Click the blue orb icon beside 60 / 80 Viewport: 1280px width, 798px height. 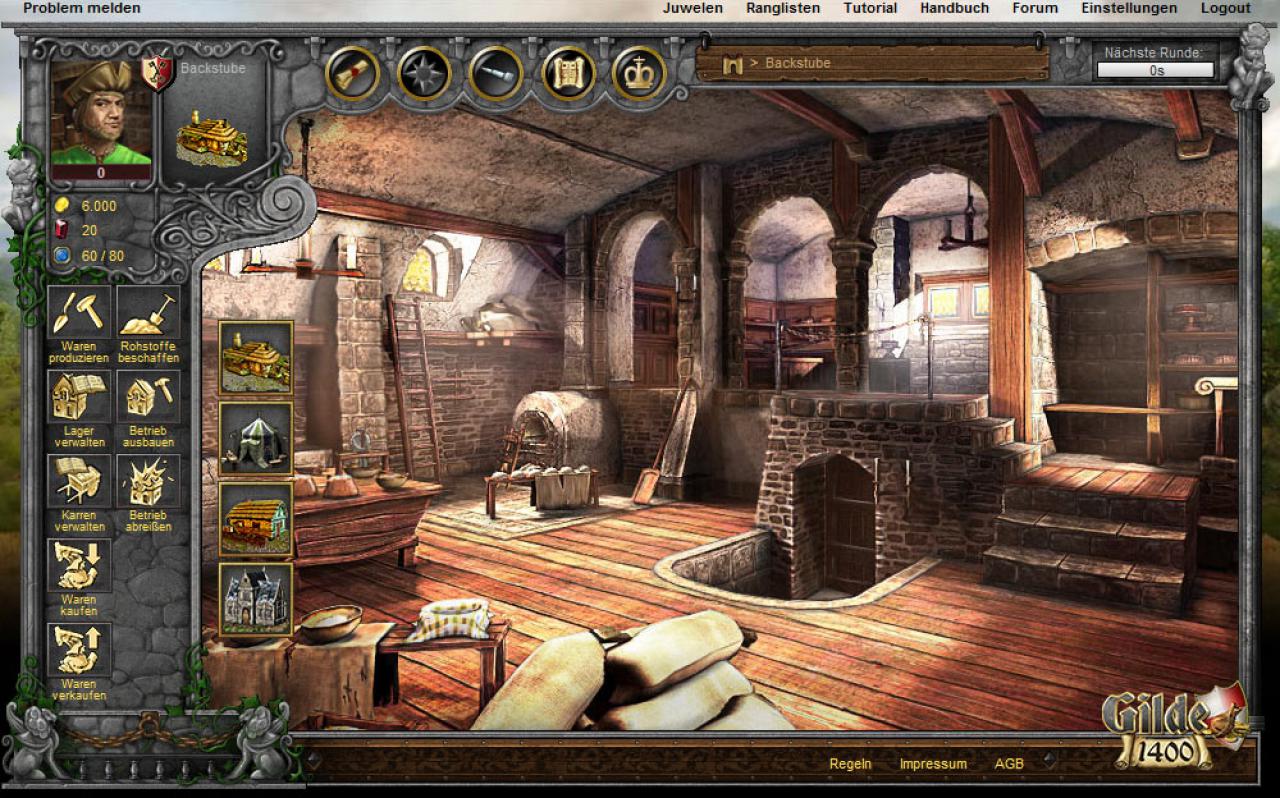tap(63, 255)
